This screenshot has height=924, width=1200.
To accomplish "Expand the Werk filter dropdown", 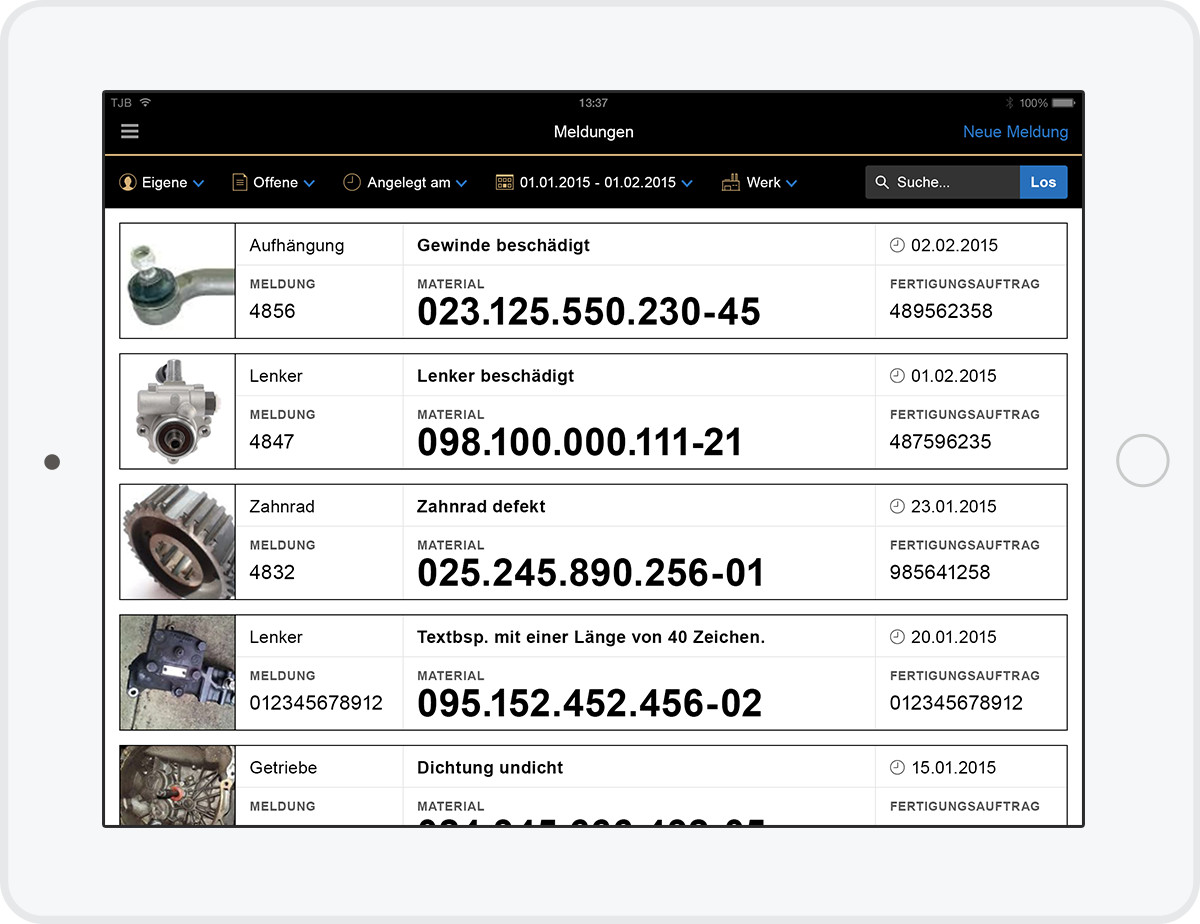I will (x=793, y=183).
